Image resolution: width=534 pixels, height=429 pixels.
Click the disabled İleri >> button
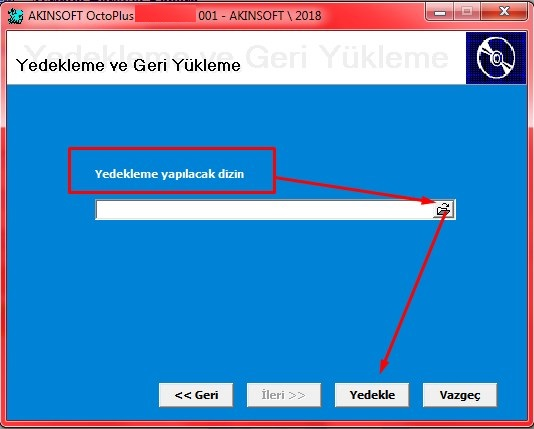[284, 395]
